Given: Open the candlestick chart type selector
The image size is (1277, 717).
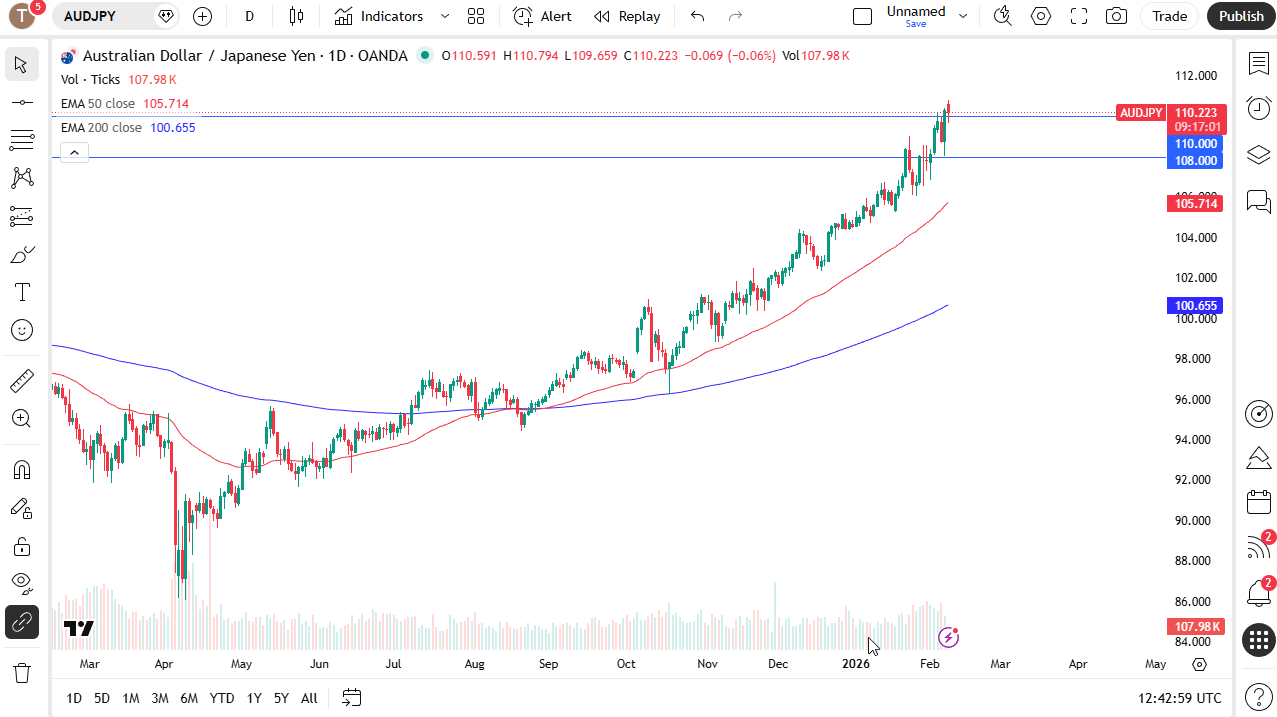Looking at the screenshot, I should [x=296, y=16].
